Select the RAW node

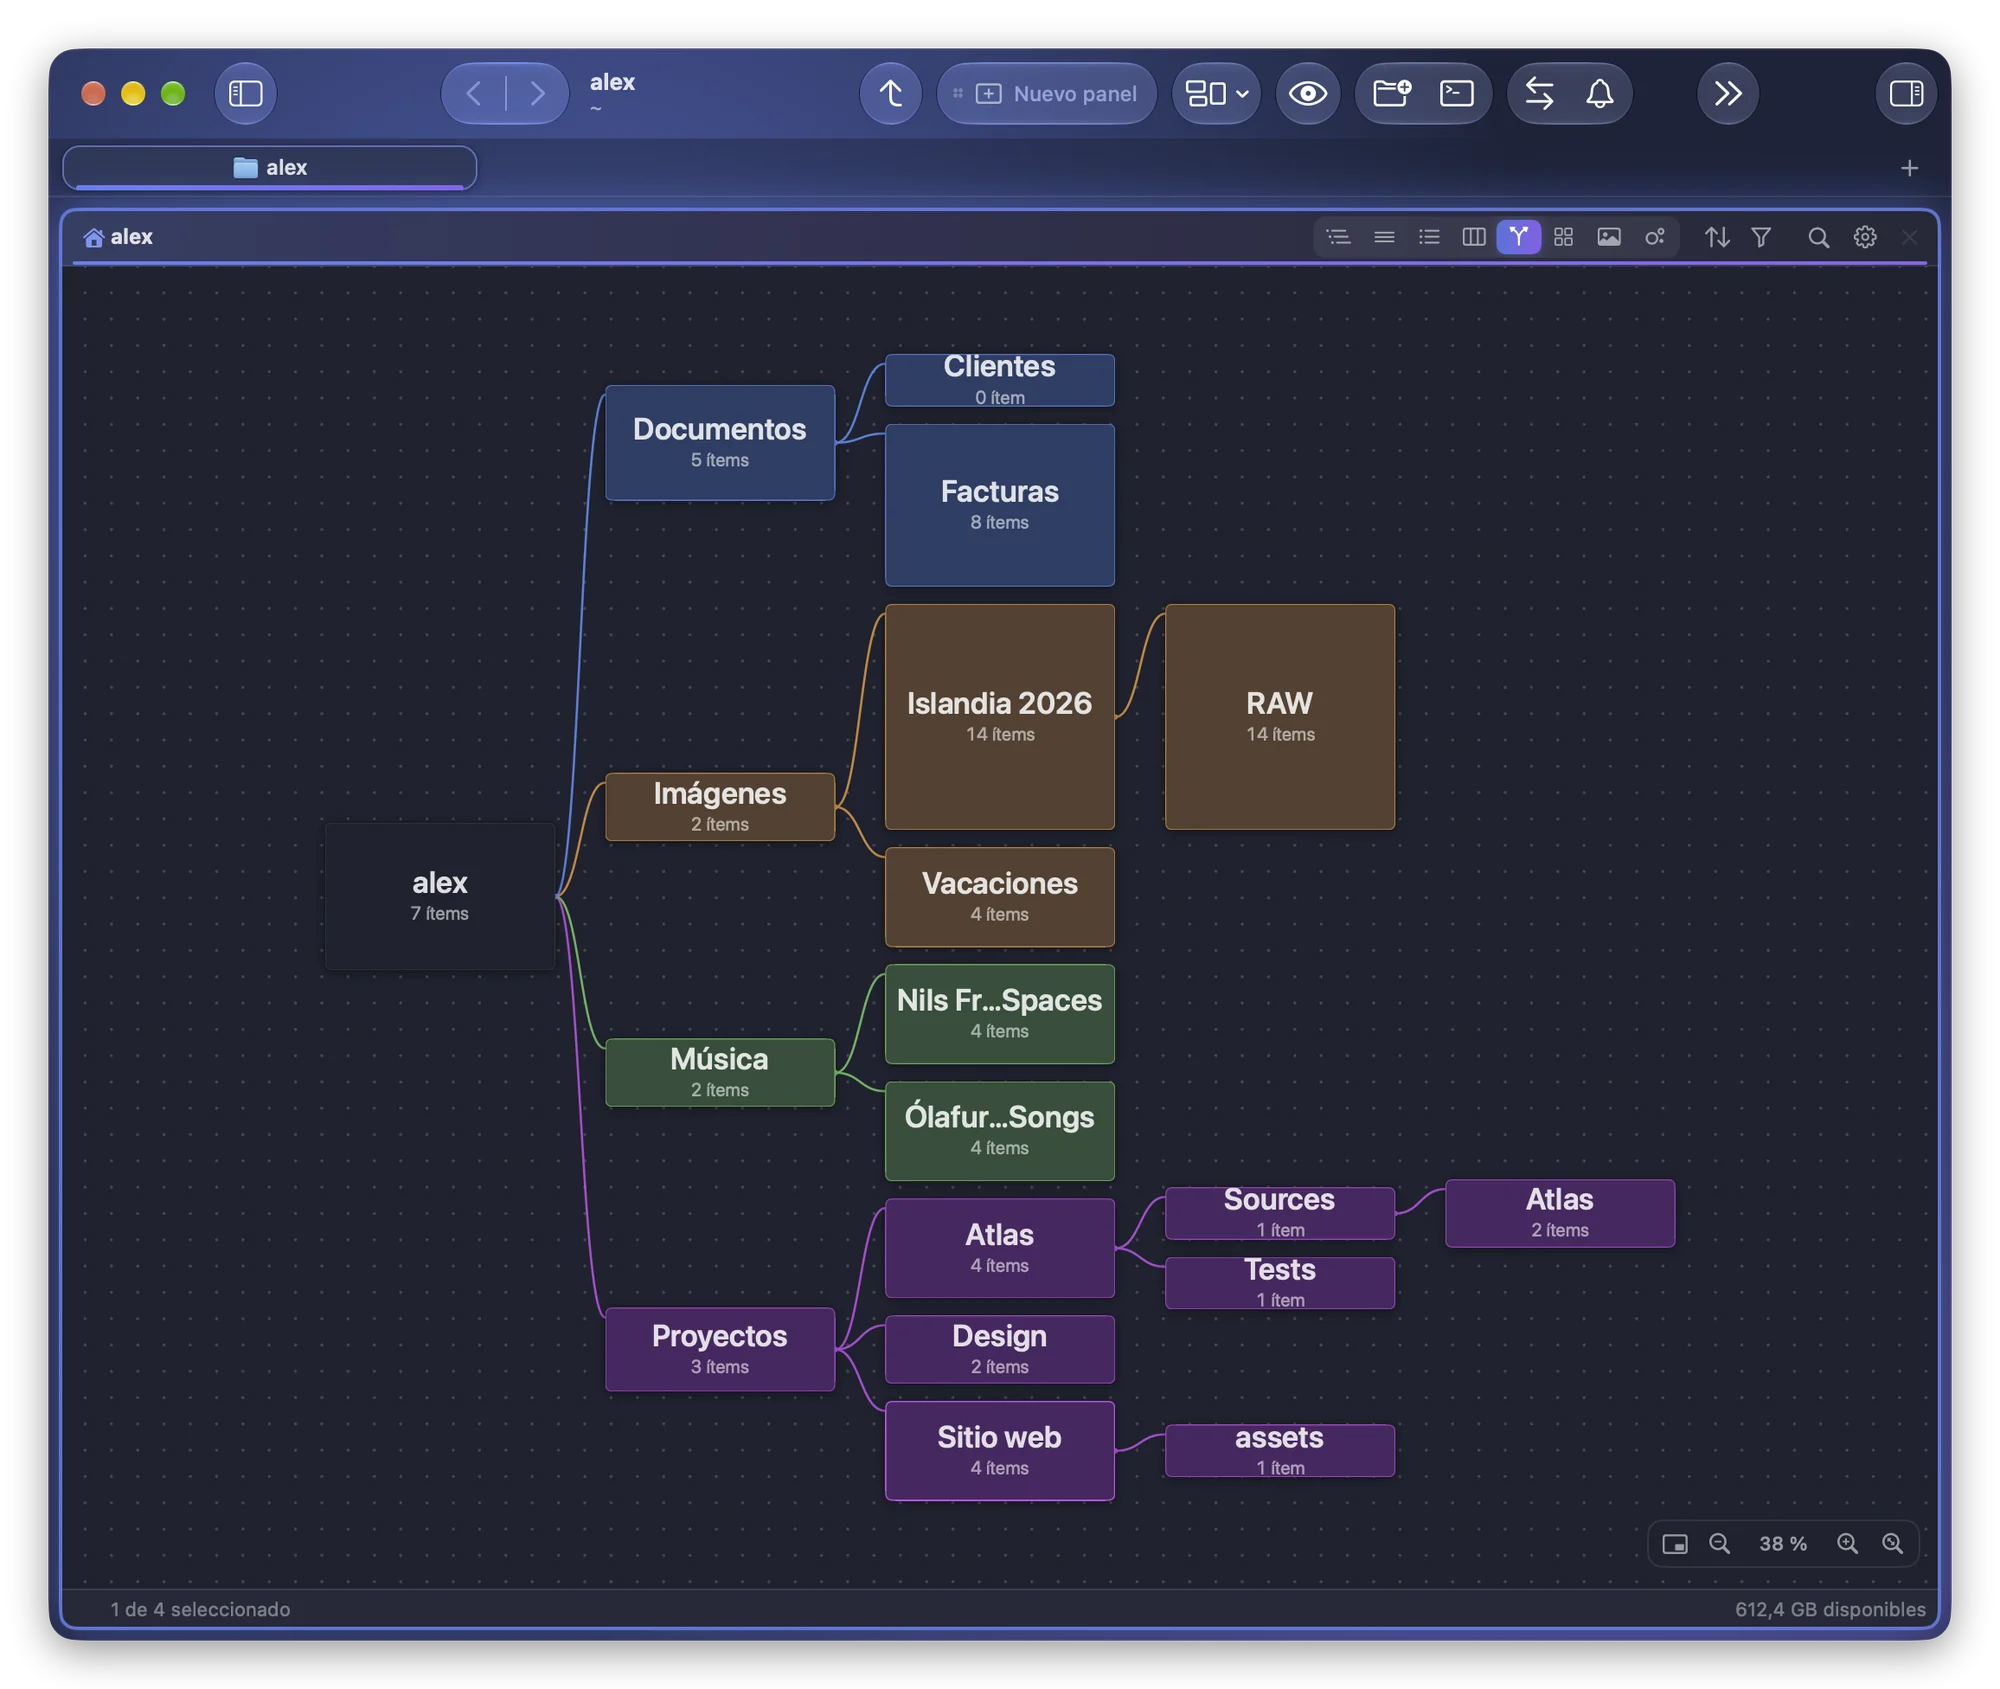pyautogui.click(x=1279, y=716)
